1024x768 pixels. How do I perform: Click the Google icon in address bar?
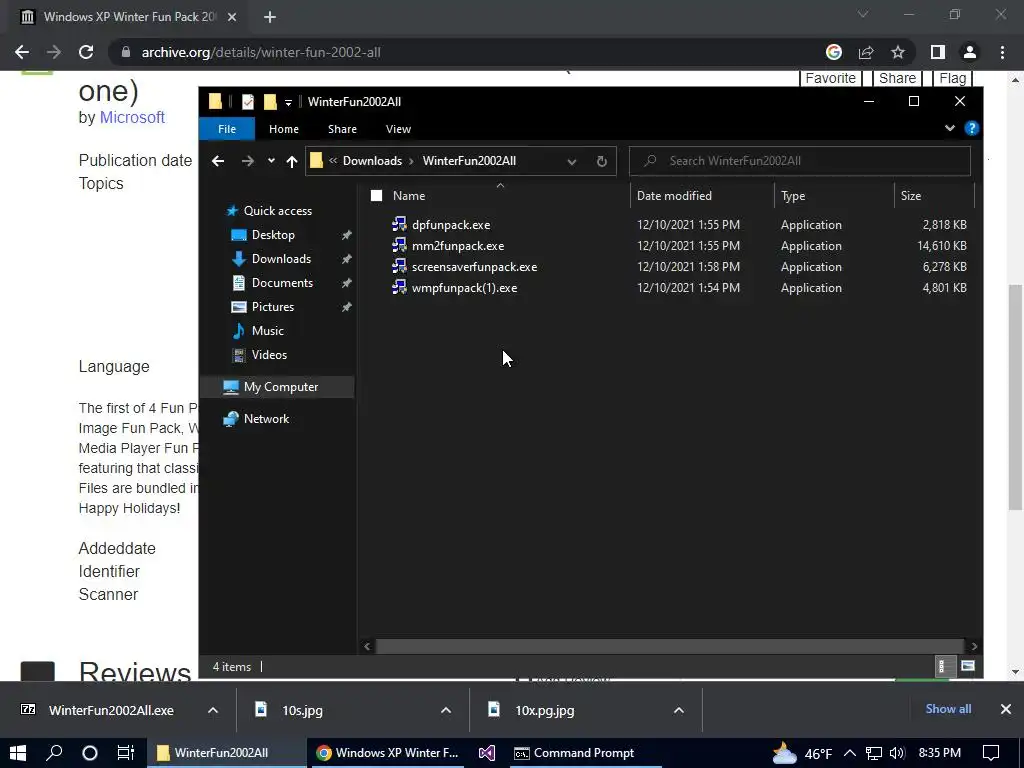[834, 52]
